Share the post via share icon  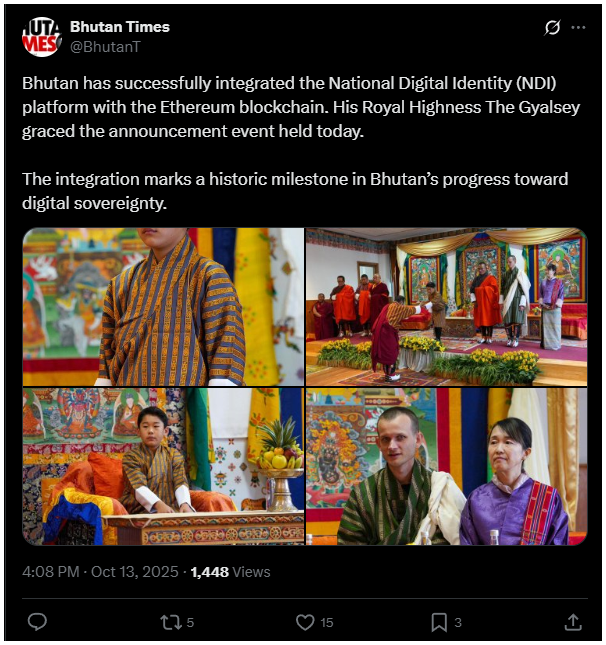click(573, 622)
